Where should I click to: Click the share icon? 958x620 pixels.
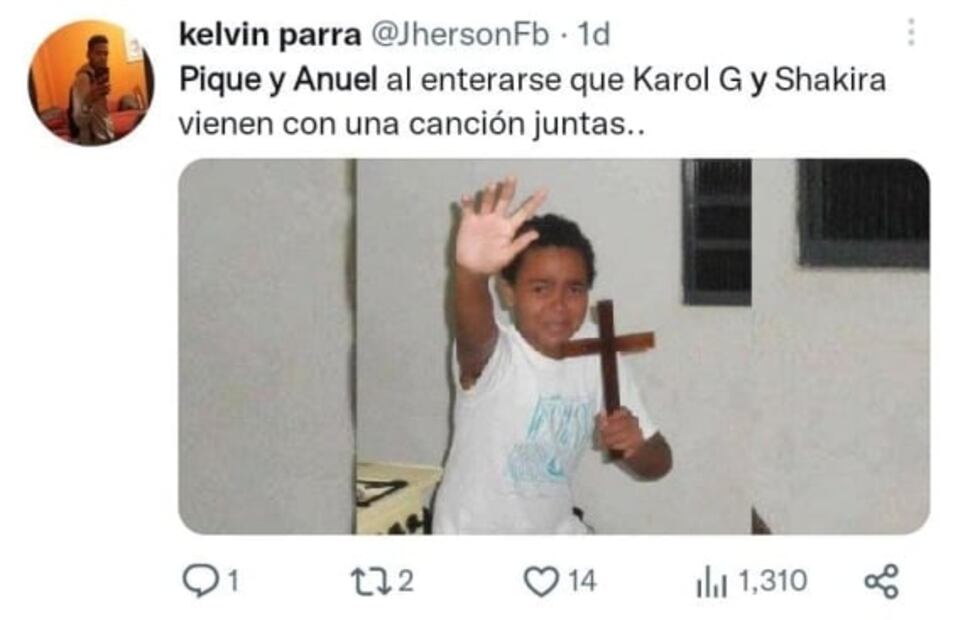click(882, 581)
